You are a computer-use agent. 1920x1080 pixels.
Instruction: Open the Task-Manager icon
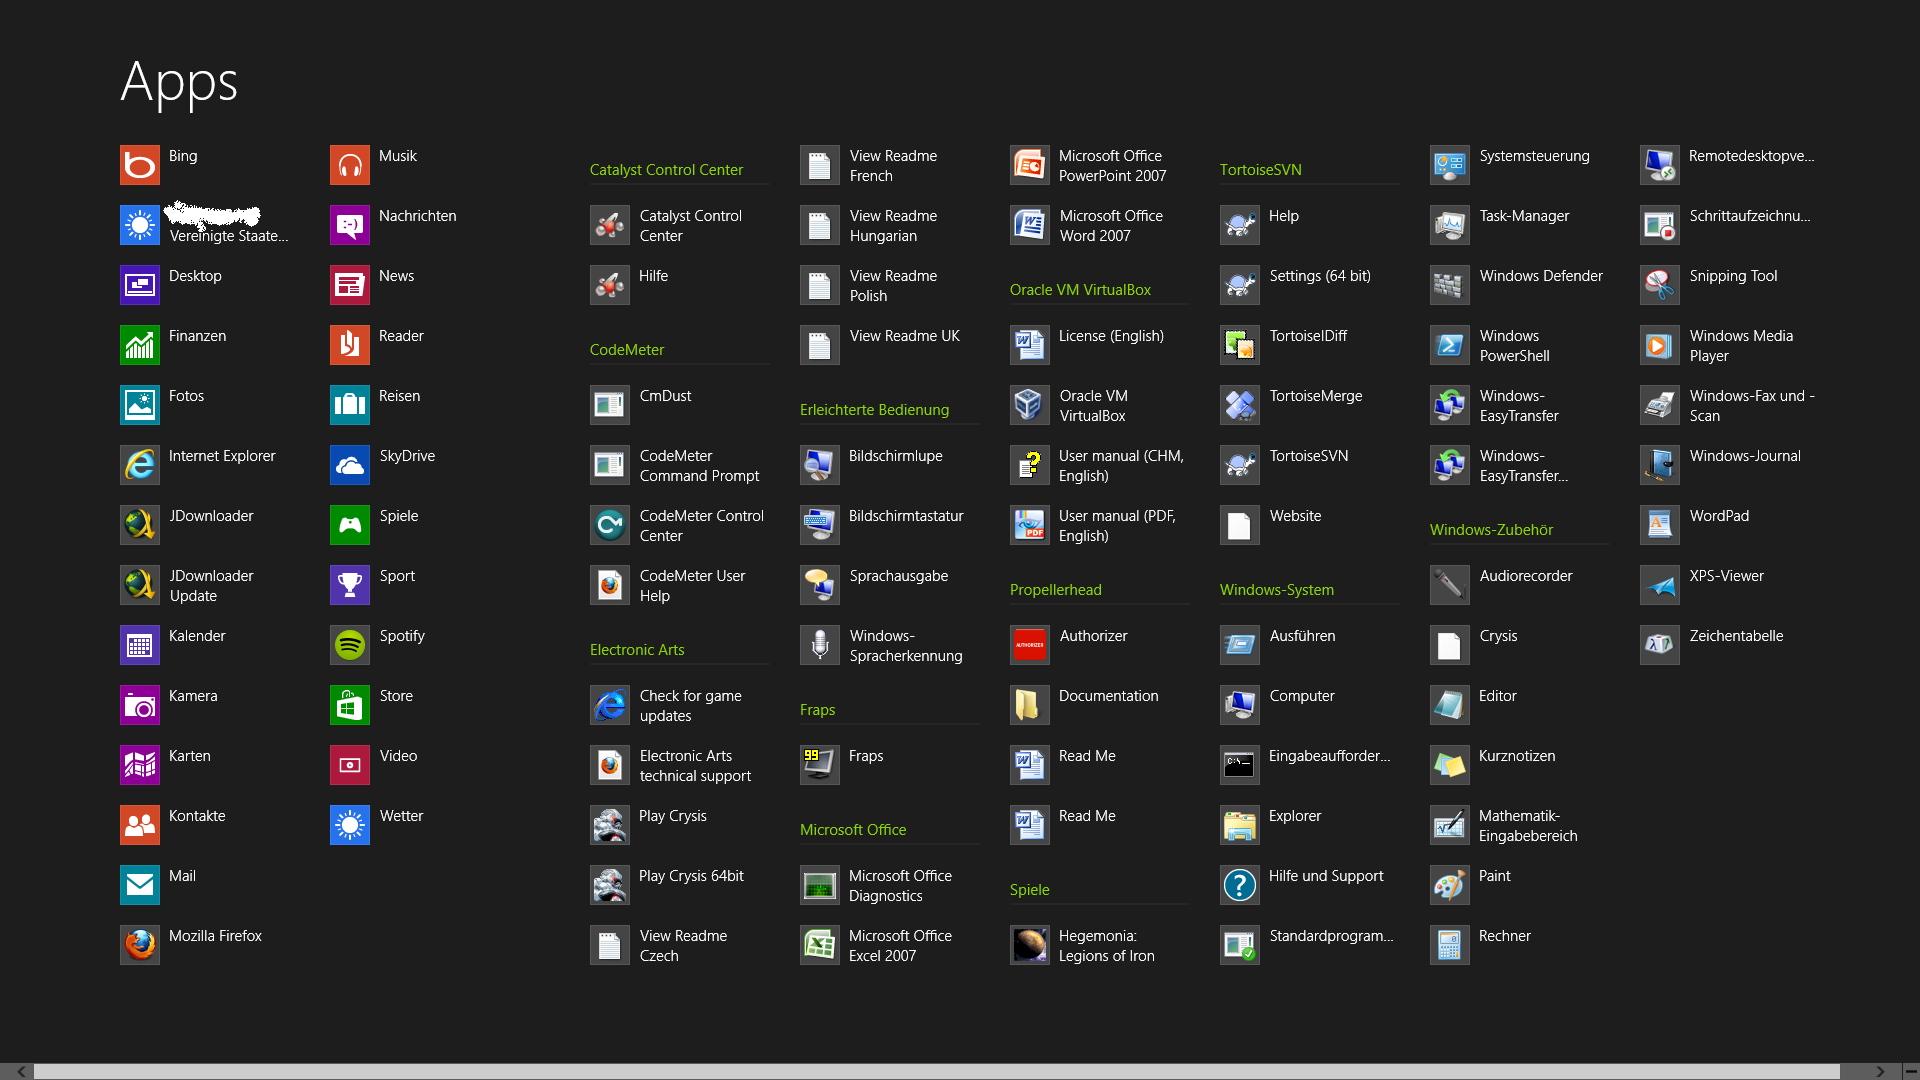(x=1450, y=225)
